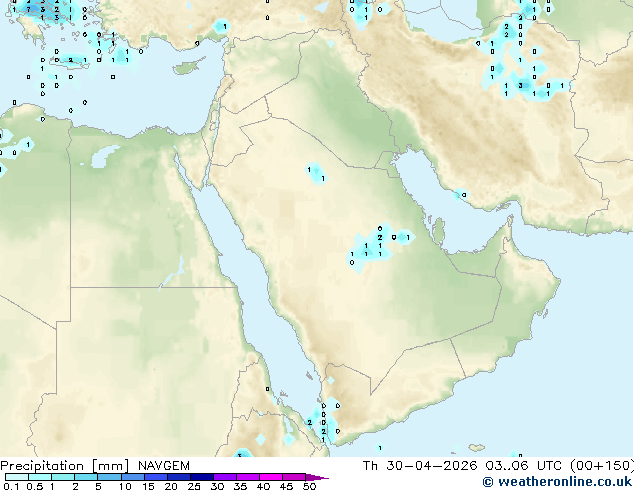Viewport: 634px width, 490px height.
Task: Click the '0.1' legend scale label
Action: (x=10, y=486)
